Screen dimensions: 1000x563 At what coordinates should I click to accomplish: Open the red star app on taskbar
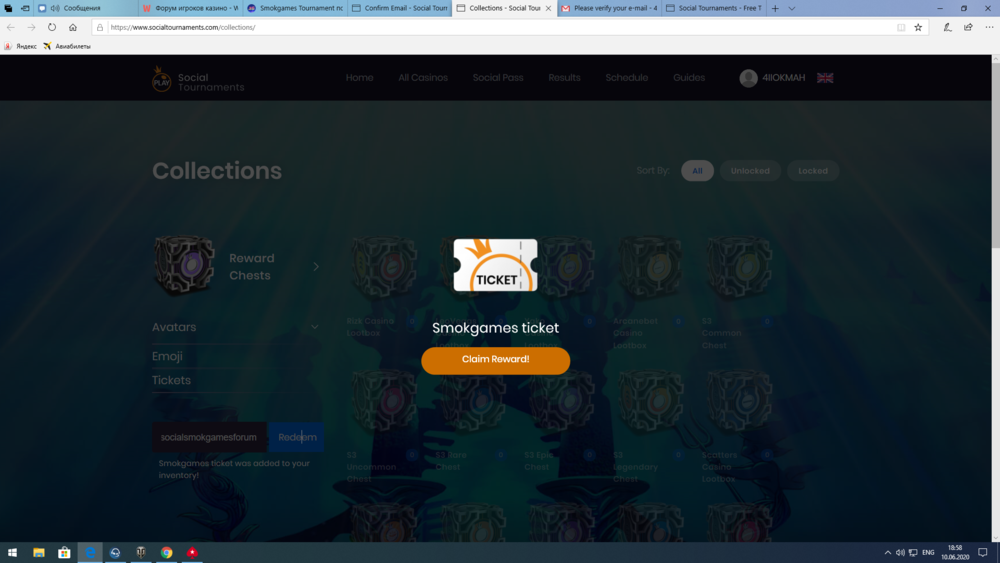tap(192, 553)
